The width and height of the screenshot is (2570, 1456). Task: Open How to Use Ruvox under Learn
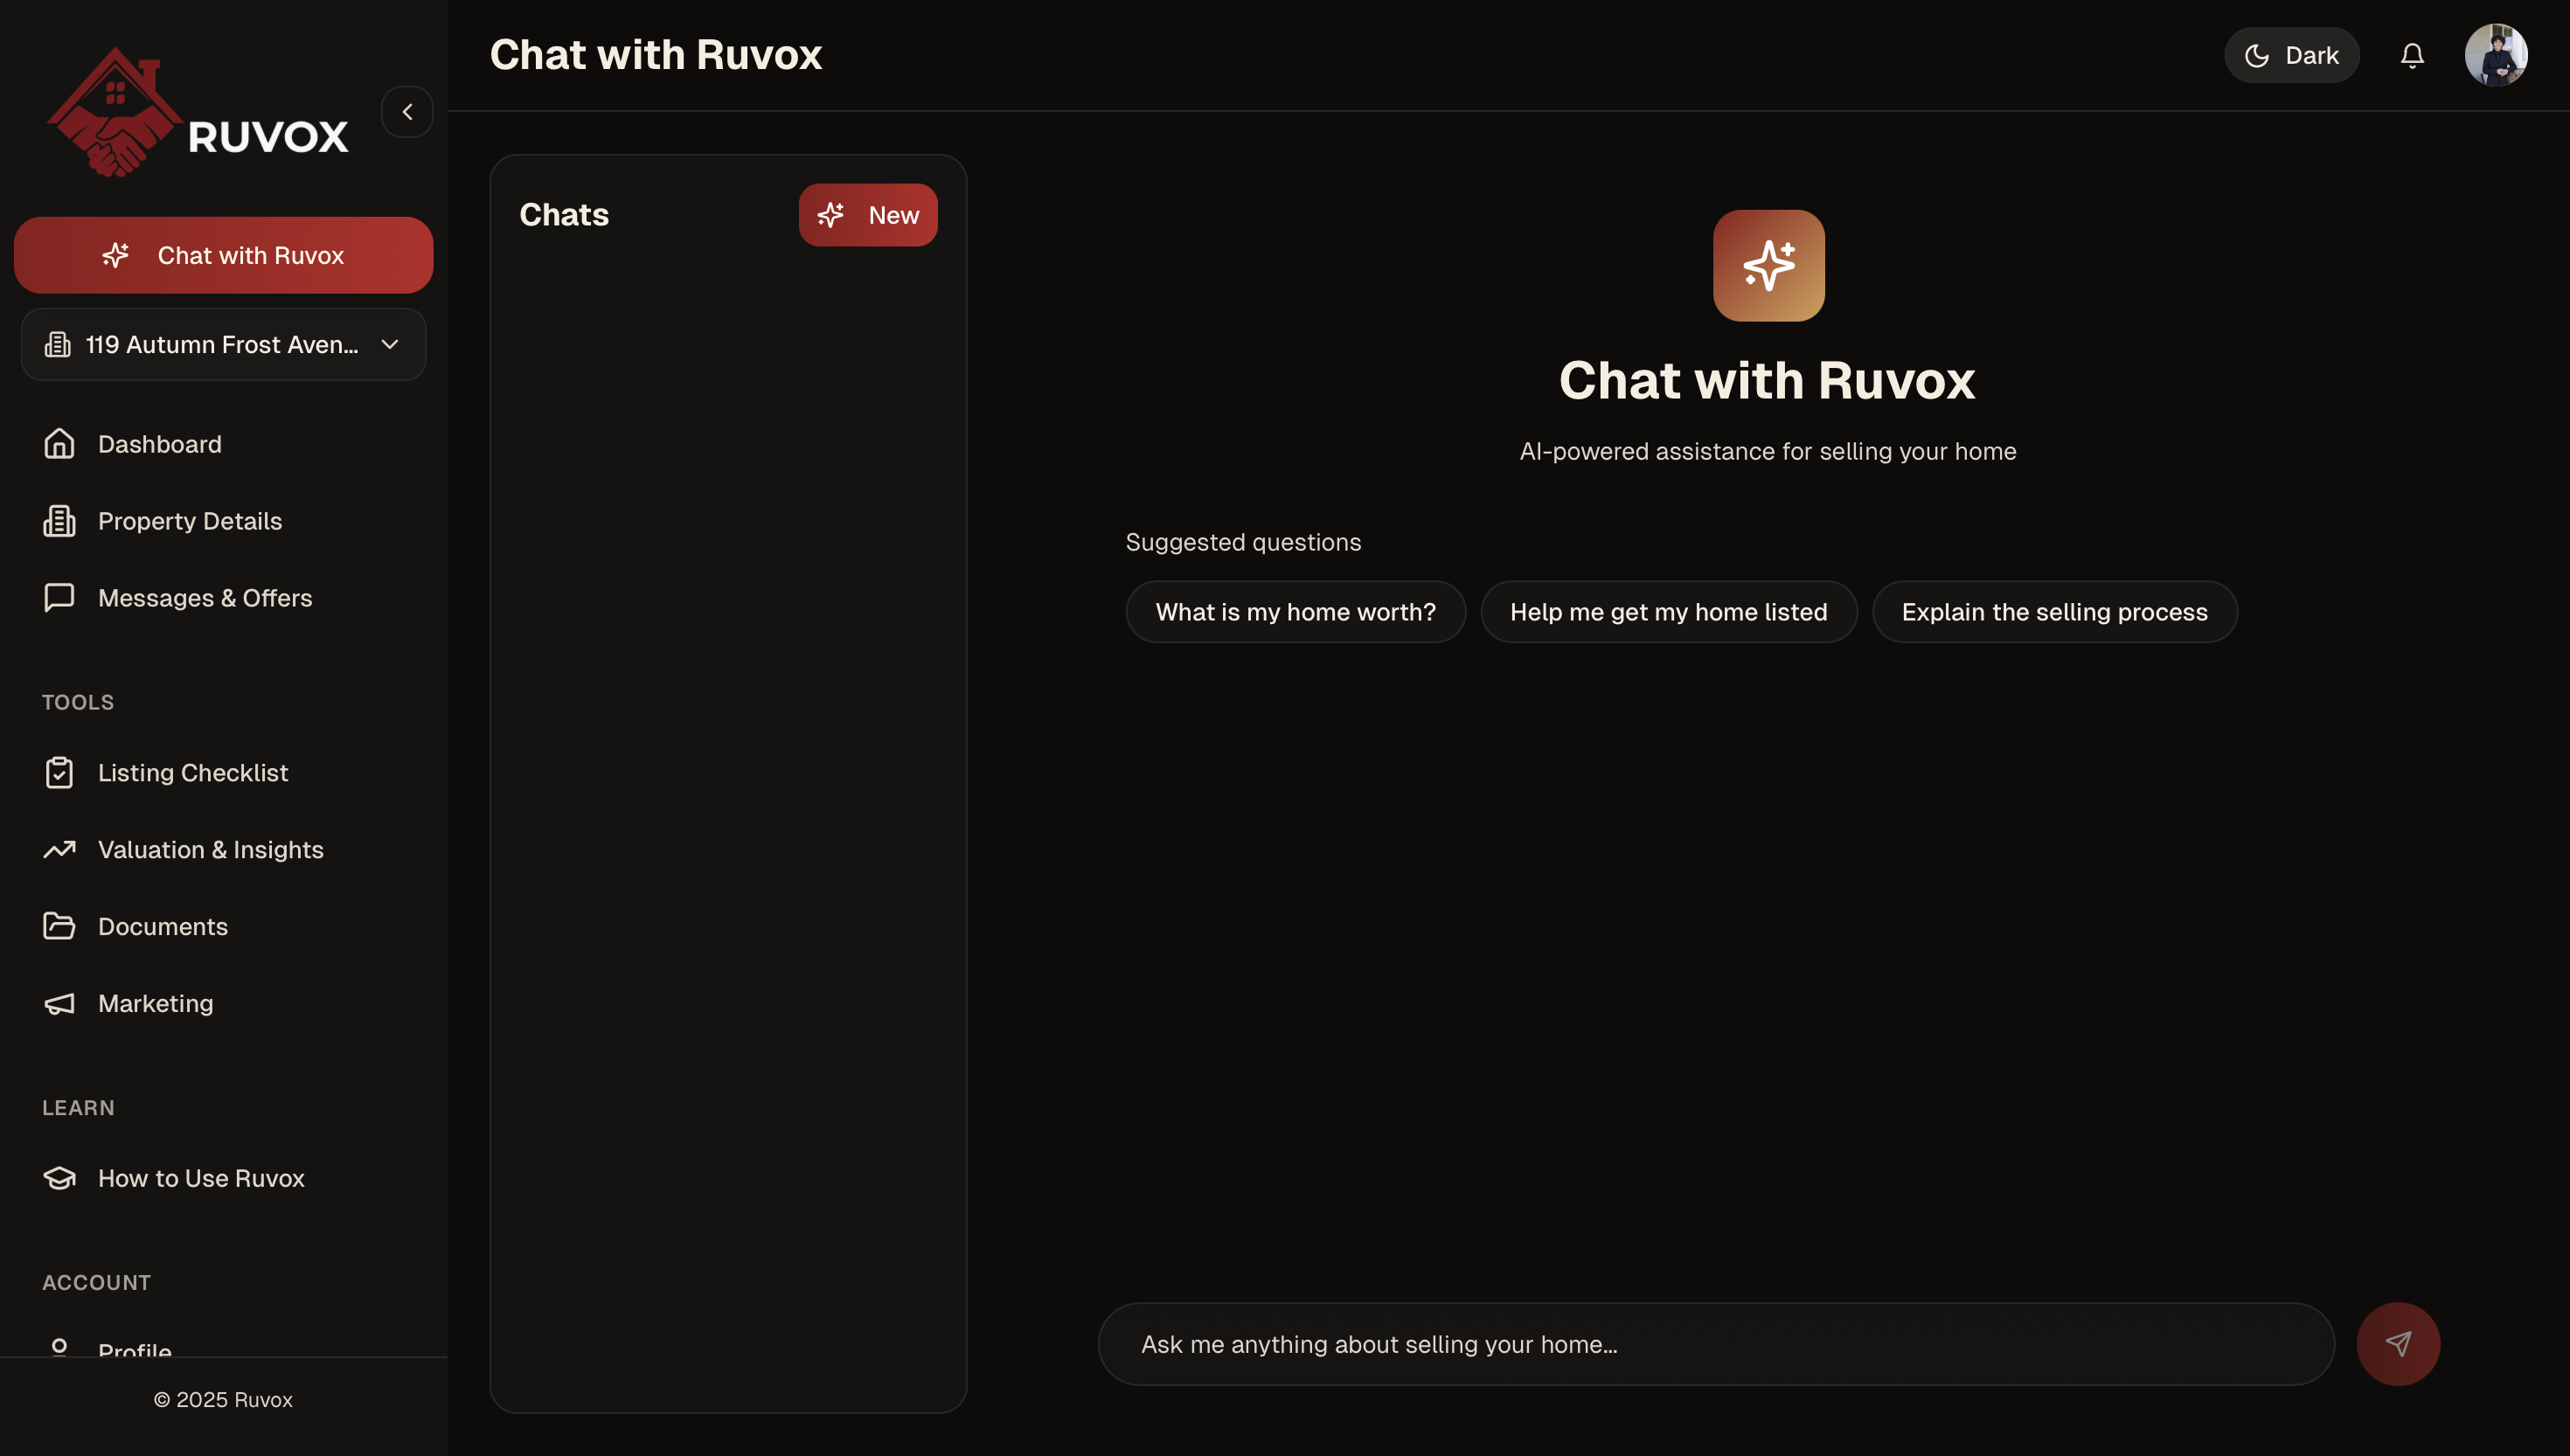pos(201,1178)
